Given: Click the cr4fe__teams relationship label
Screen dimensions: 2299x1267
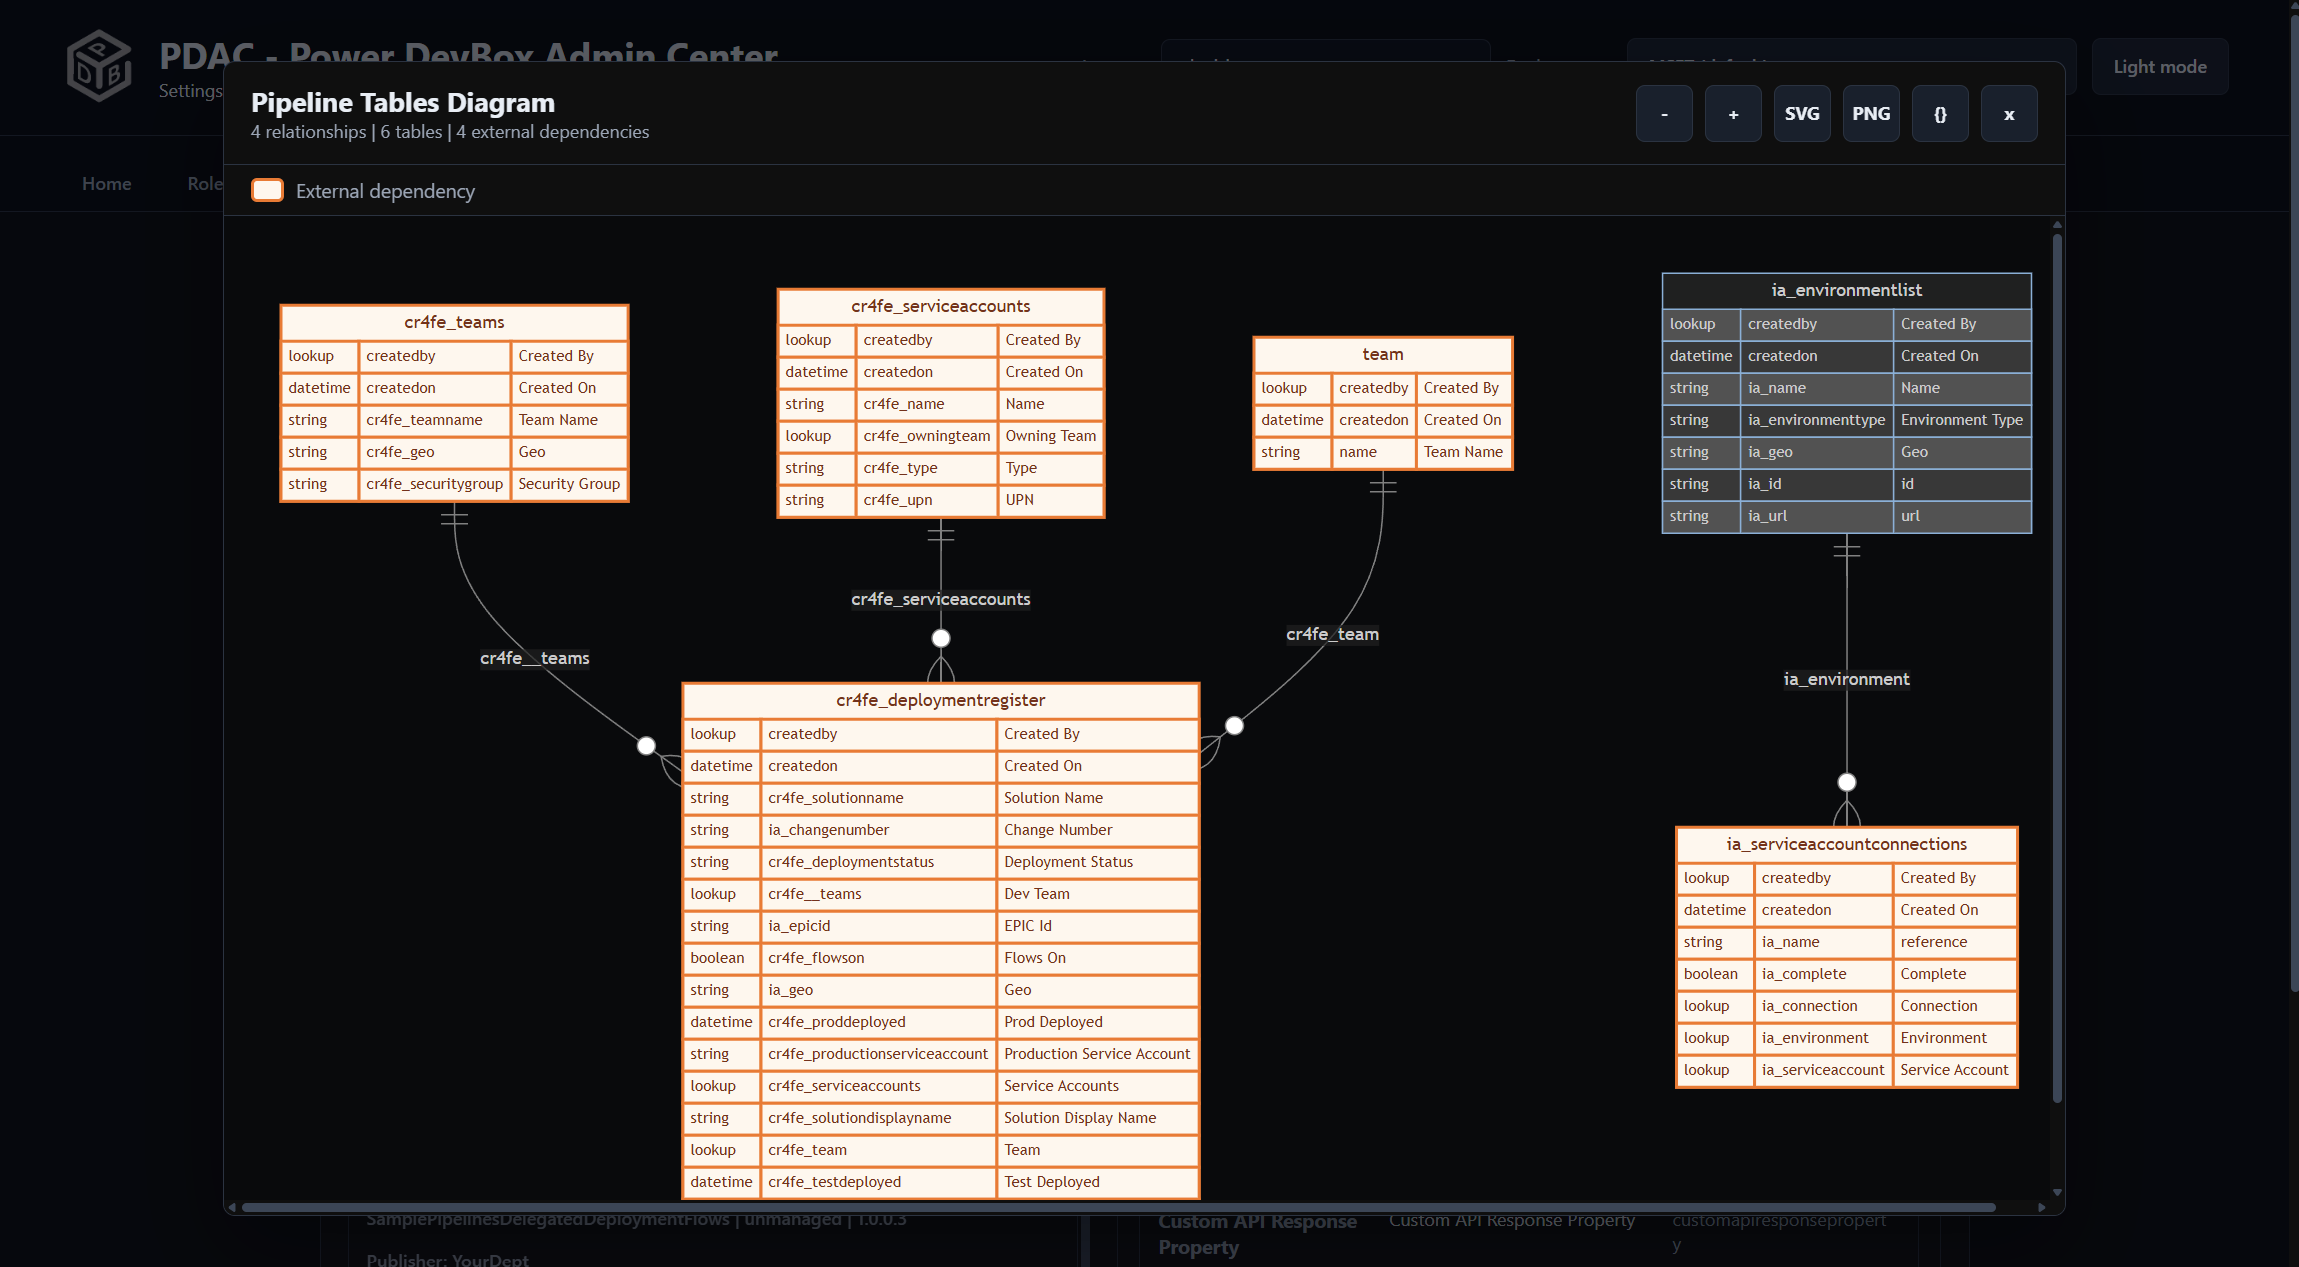Looking at the screenshot, I should (x=535, y=658).
